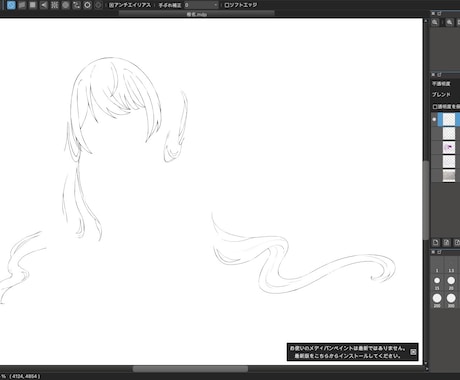Viewport: 460px width, 380px height.
Task: Enable the crisscross snap icon
Action: 33,5
